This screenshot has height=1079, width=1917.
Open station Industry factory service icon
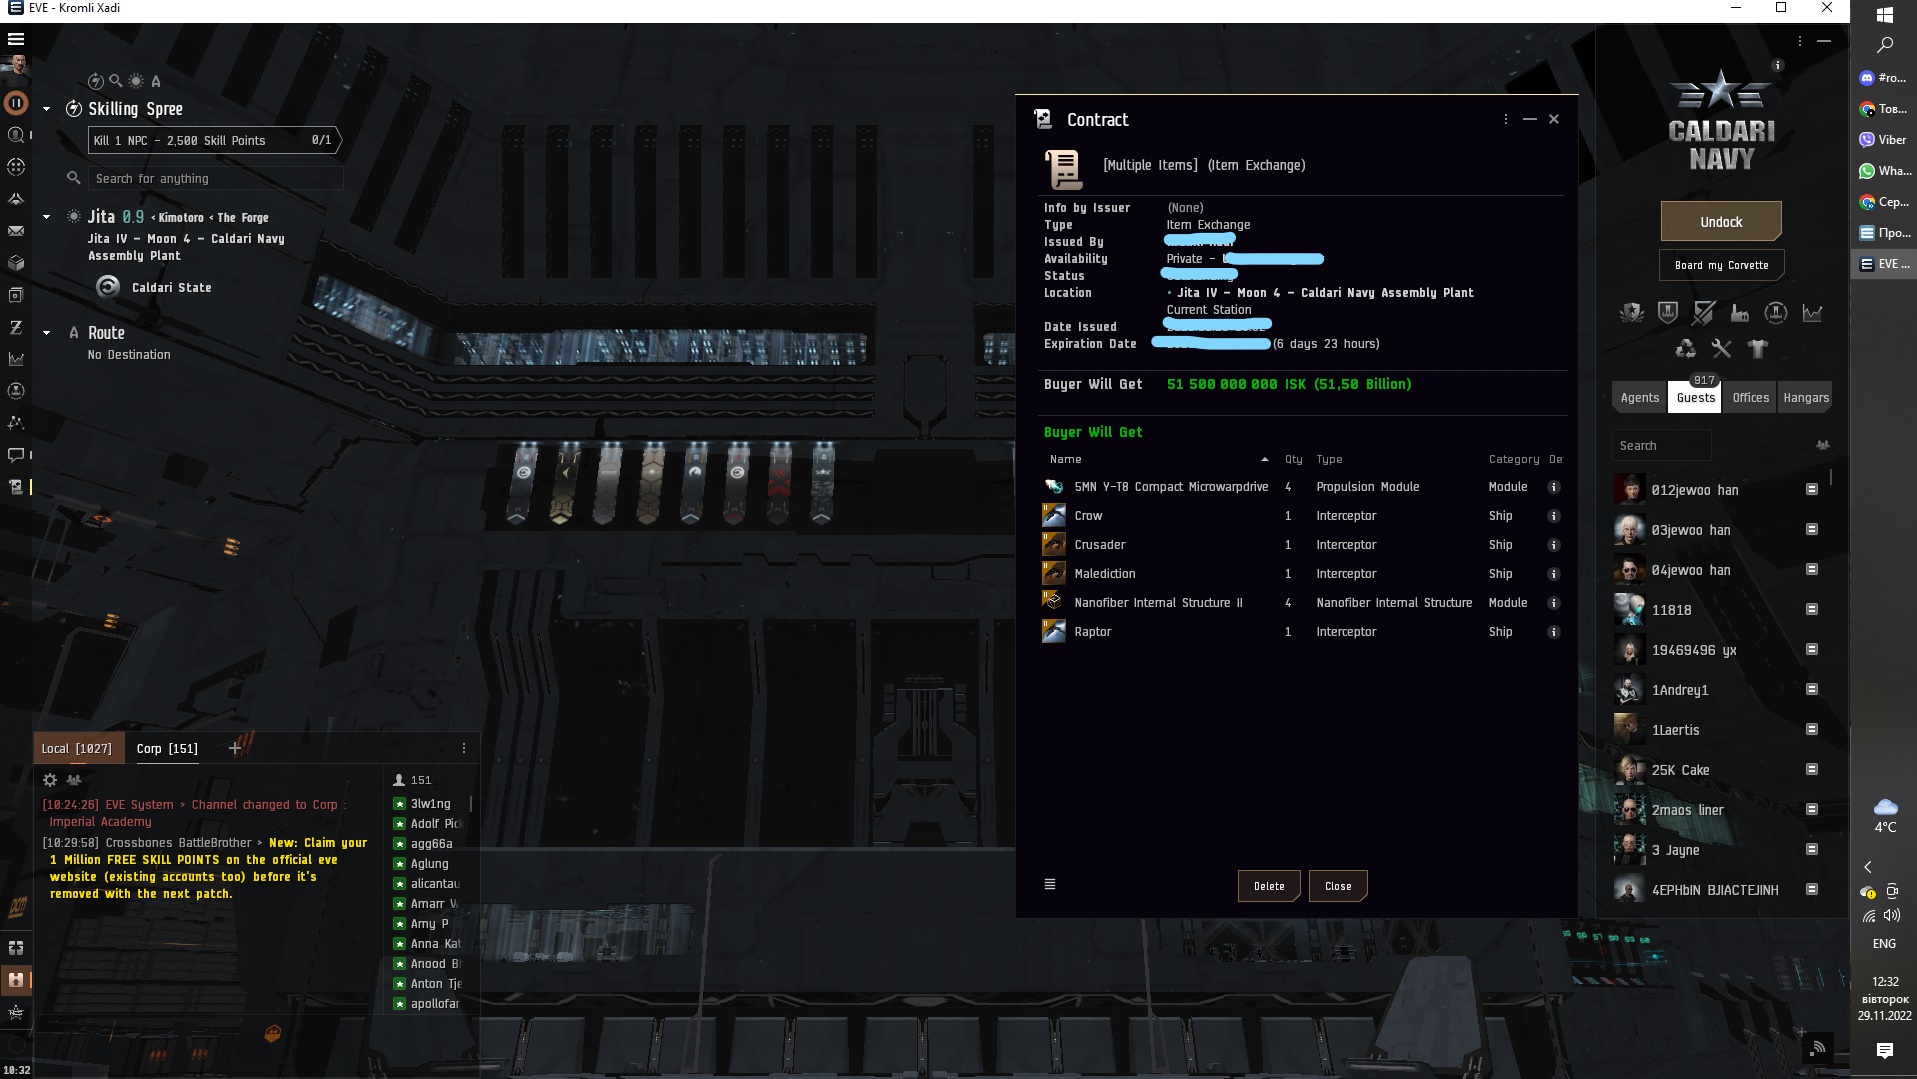click(1740, 313)
